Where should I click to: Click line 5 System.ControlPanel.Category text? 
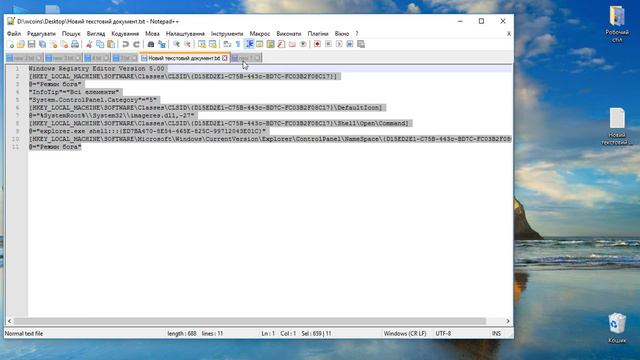93,100
